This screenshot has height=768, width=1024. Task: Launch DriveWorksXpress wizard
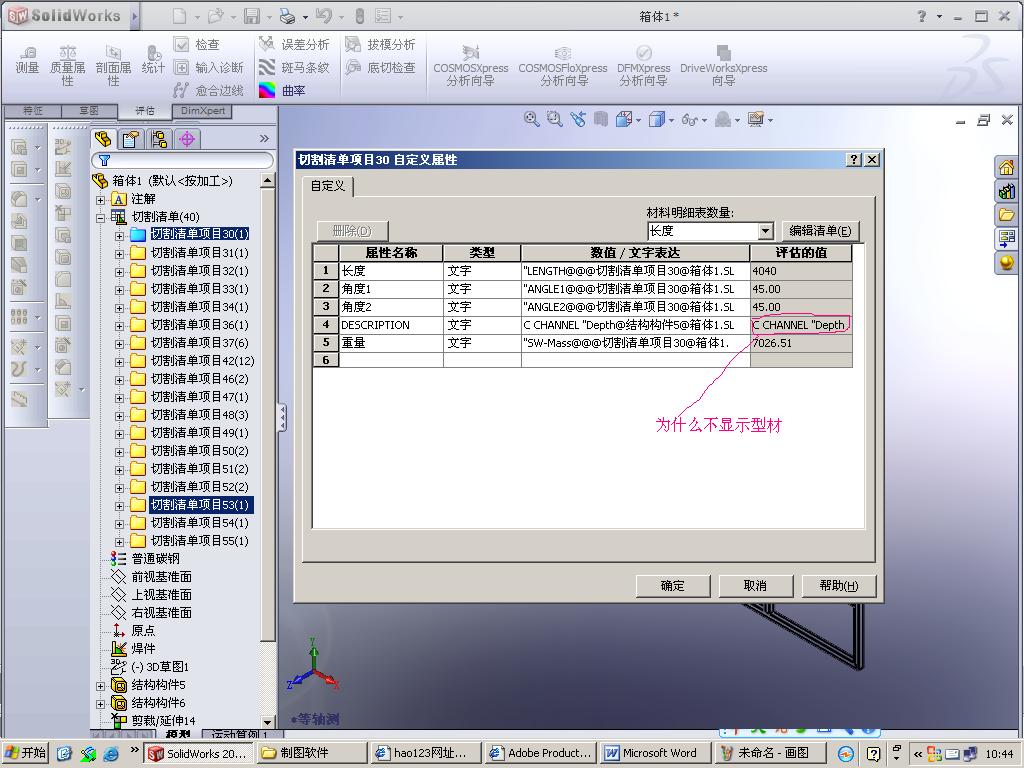tap(724, 66)
